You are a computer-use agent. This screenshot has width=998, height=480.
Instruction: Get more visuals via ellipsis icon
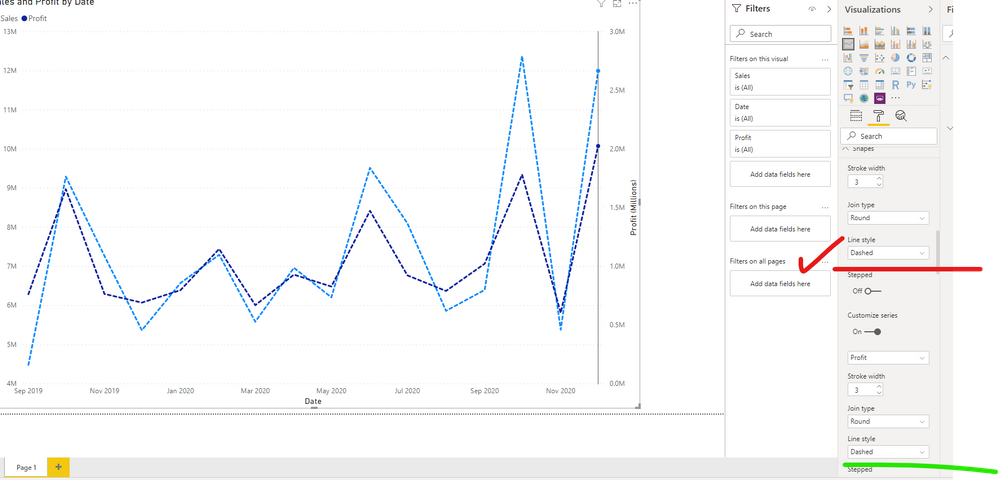pyautogui.click(x=896, y=98)
